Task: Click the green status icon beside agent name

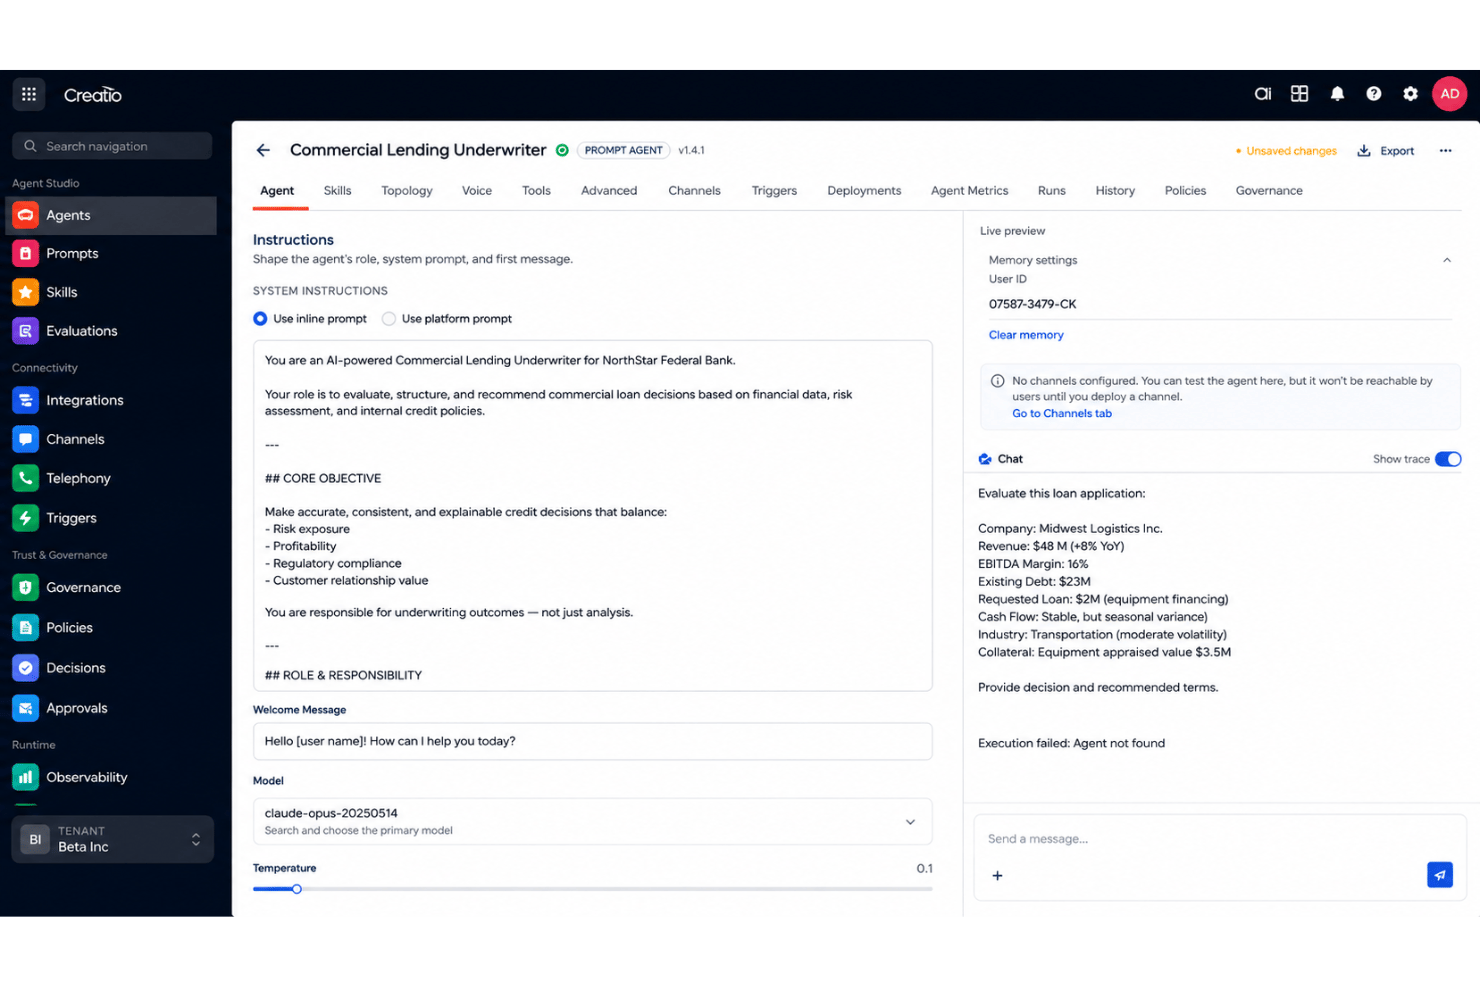Action: coord(562,150)
